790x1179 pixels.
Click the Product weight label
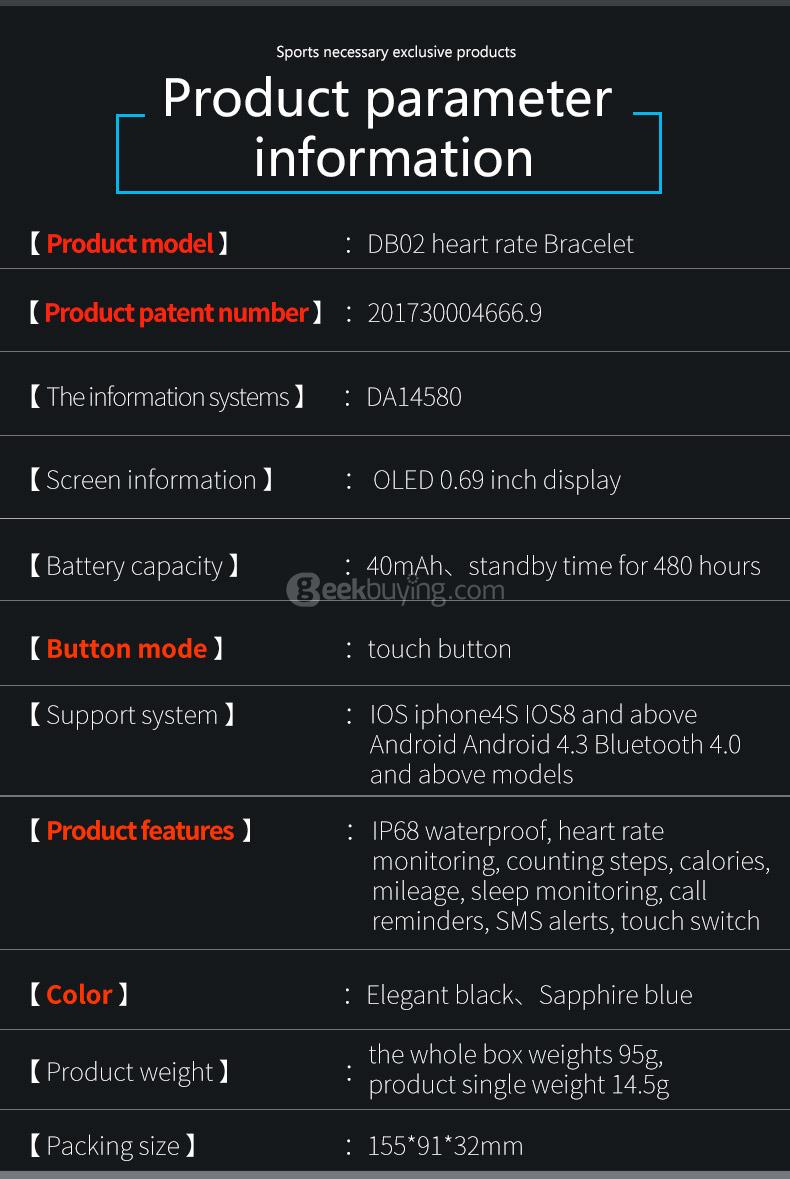pyautogui.click(x=130, y=1072)
